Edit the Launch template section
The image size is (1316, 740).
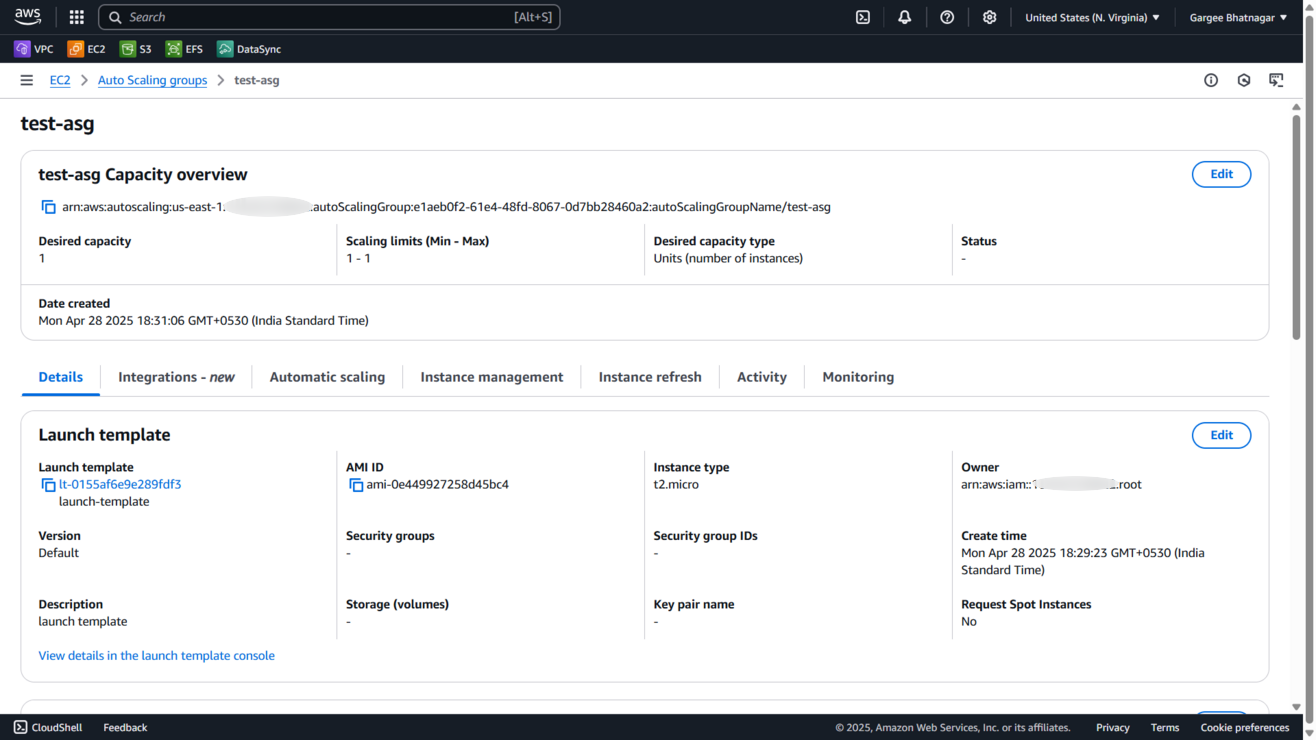click(x=1221, y=435)
